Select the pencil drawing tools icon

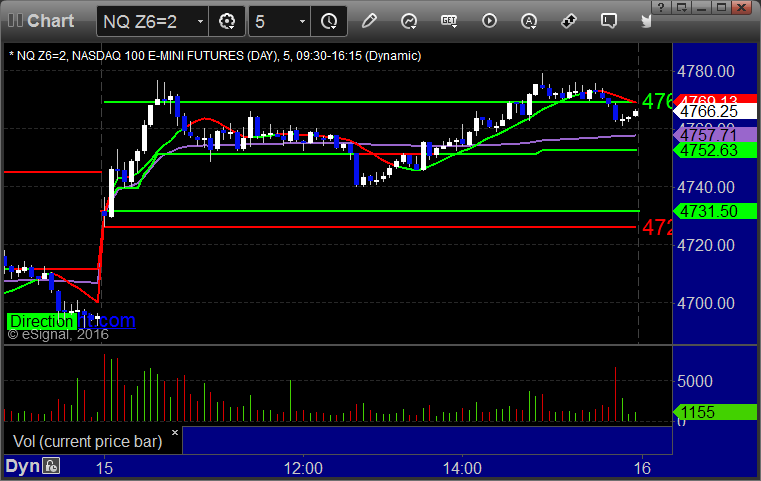(369, 21)
